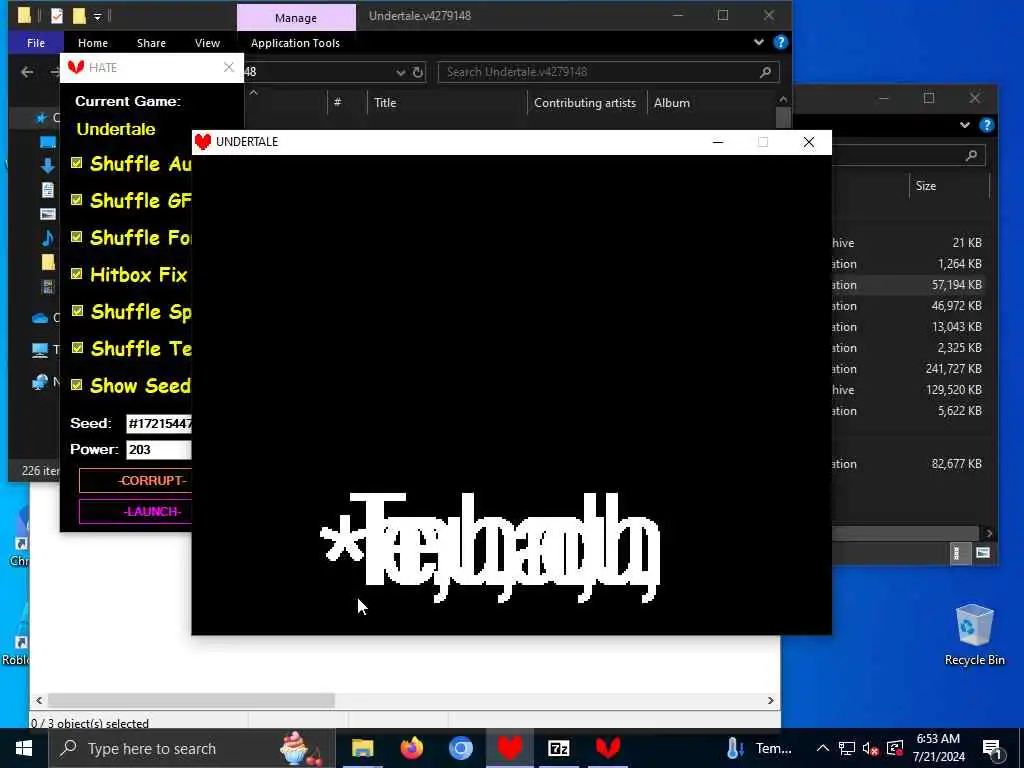1024x768 pixels.
Task: Go back with Explorer back arrow
Action: click(x=27, y=72)
